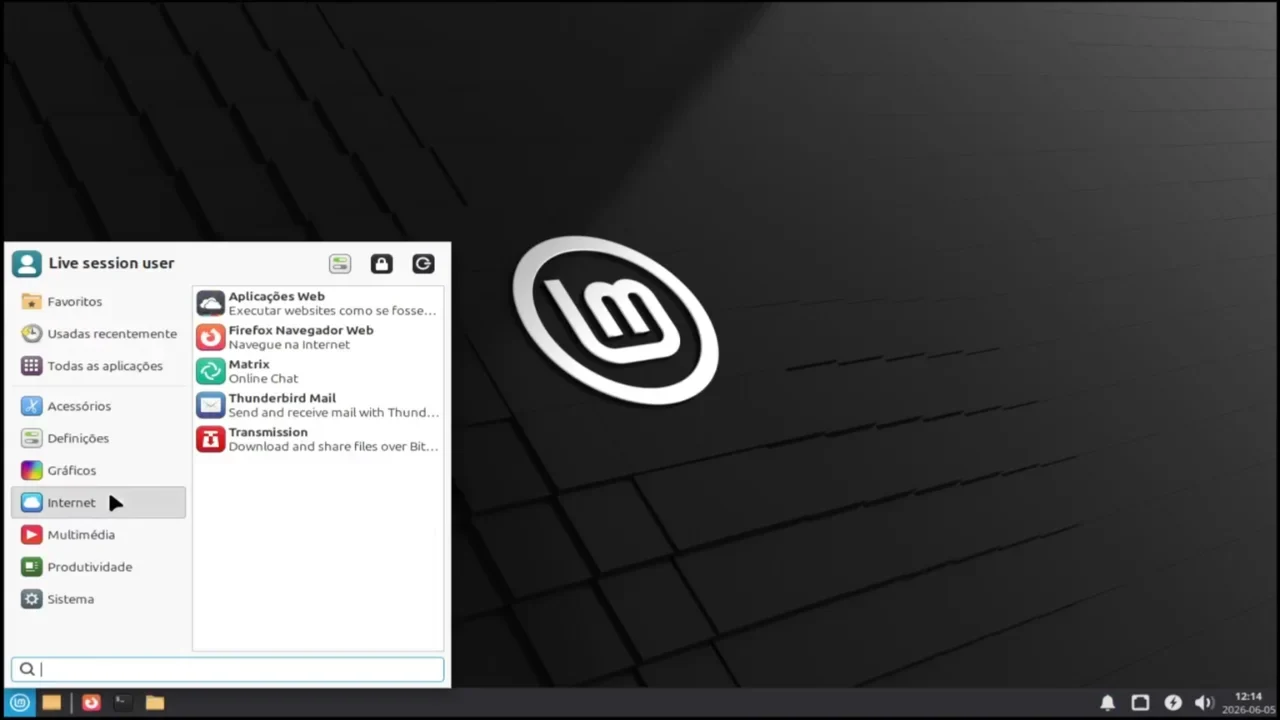Image resolution: width=1280 pixels, height=720 pixels.
Task: Lock the screen with padlock icon
Action: point(381,264)
